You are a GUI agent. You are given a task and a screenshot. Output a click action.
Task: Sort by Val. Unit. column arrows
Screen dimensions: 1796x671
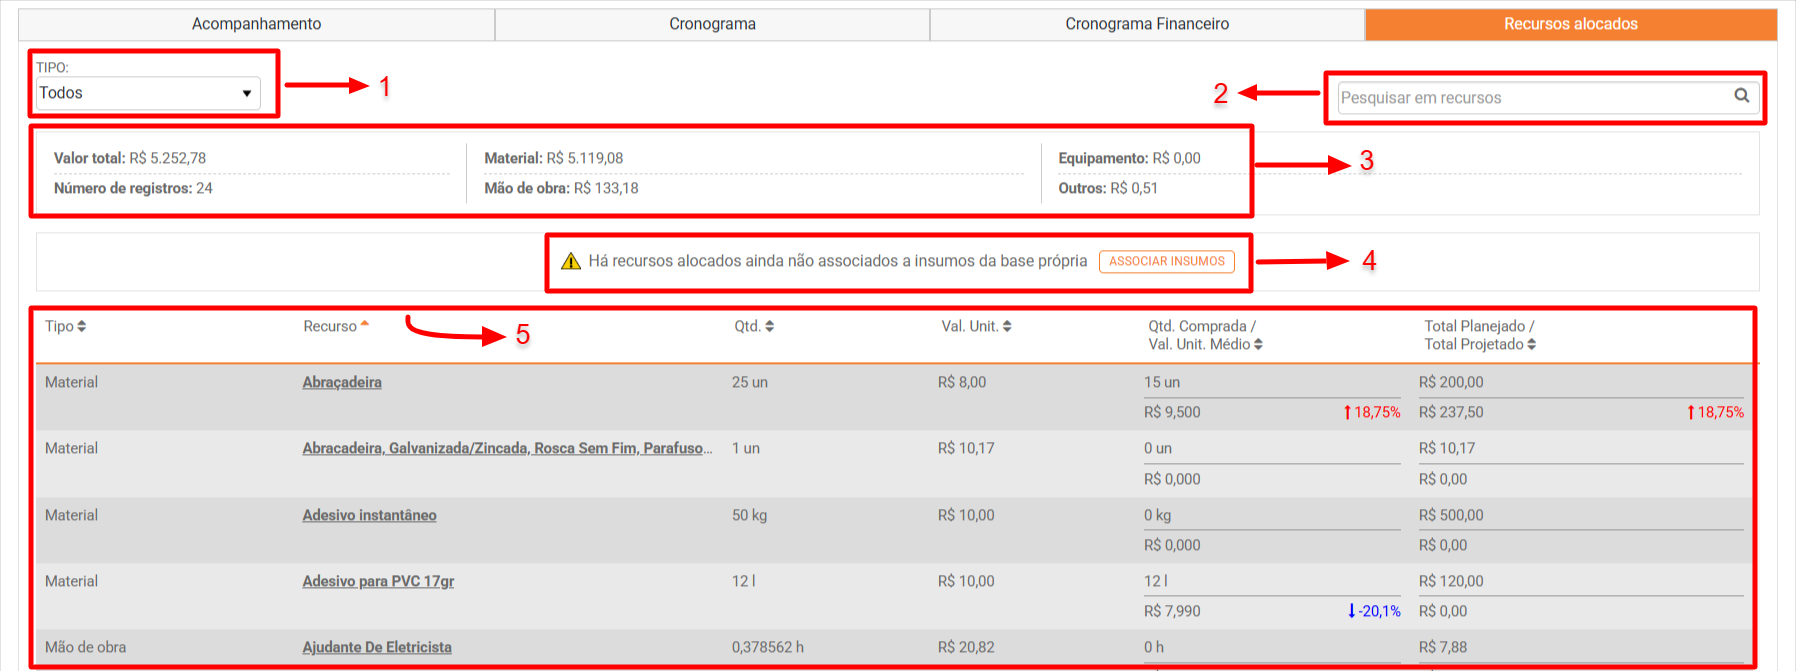(1007, 327)
